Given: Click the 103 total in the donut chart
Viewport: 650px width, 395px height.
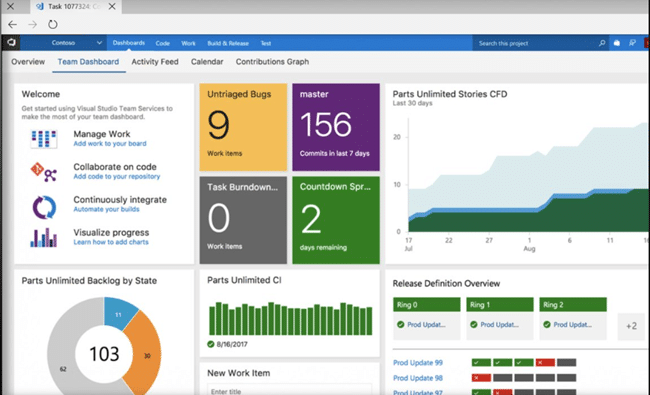Looking at the screenshot, I should (104, 354).
